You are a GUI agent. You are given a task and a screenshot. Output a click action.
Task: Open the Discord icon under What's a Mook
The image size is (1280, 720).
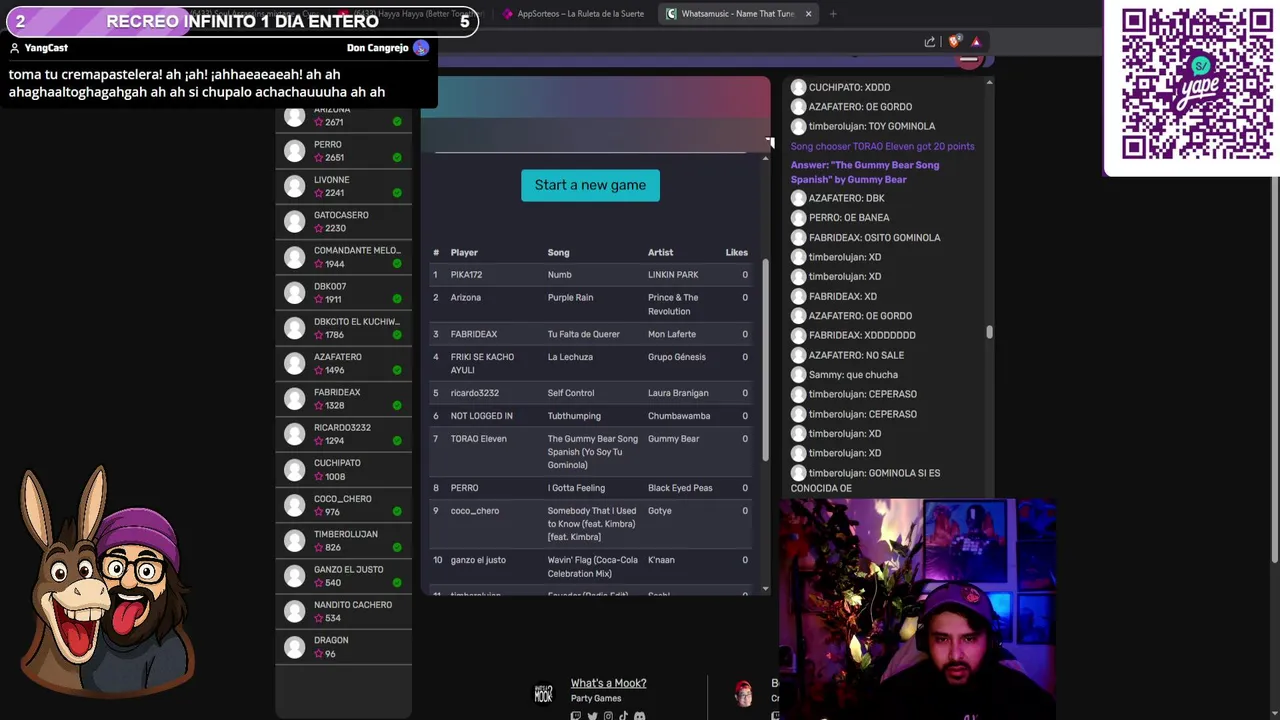click(640, 716)
